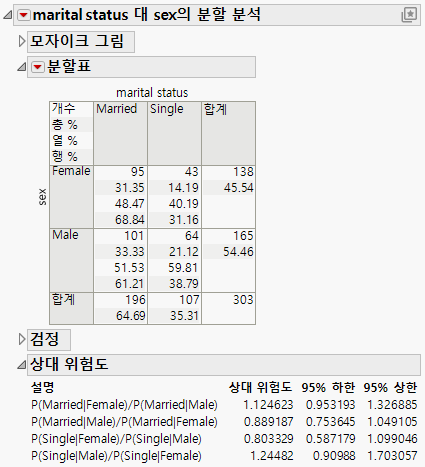Click the 상대 위험도 column header

(x=260, y=387)
